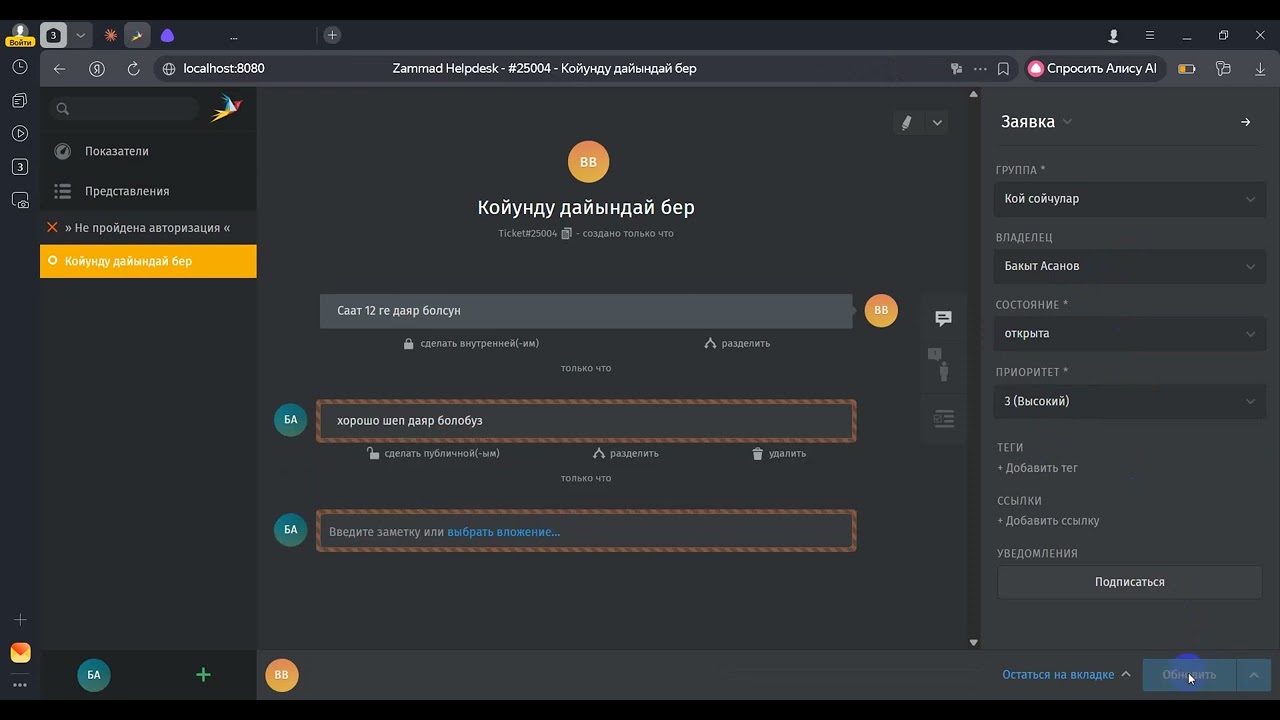The height and width of the screenshot is (720, 1280).
Task: Open Представления in the left menu
Action: point(148,191)
